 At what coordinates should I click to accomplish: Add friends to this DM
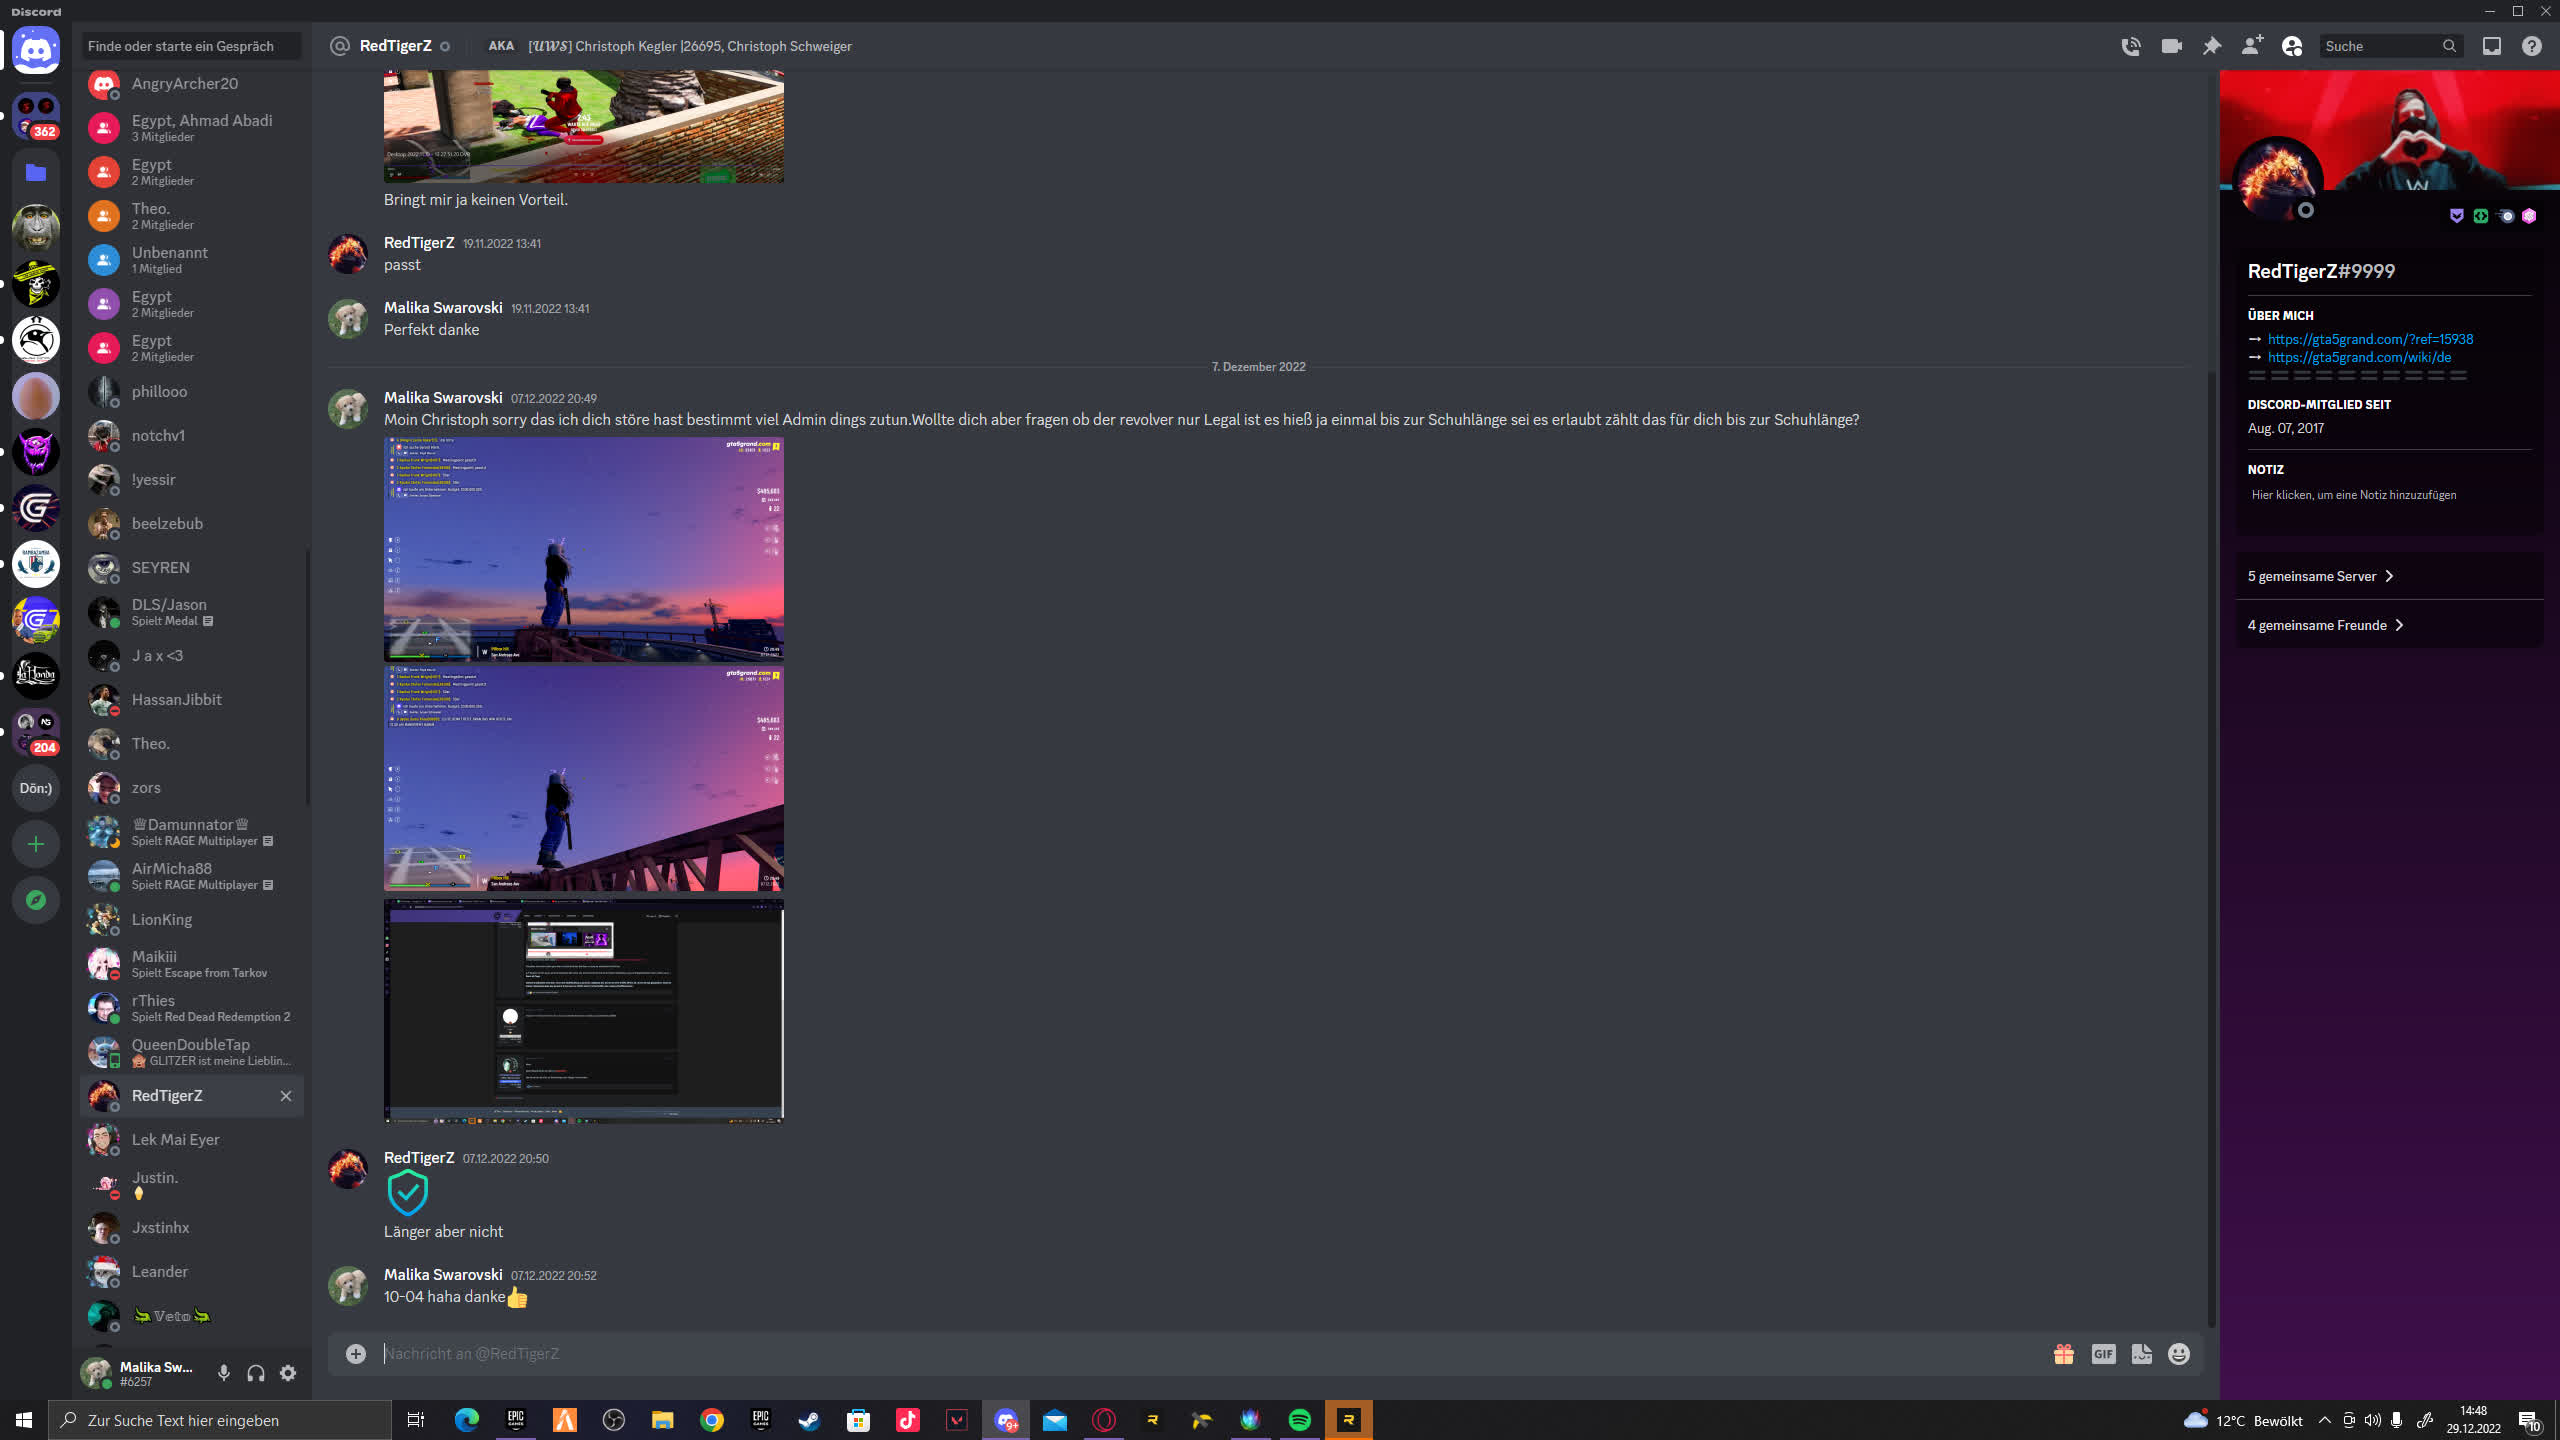2252,46
